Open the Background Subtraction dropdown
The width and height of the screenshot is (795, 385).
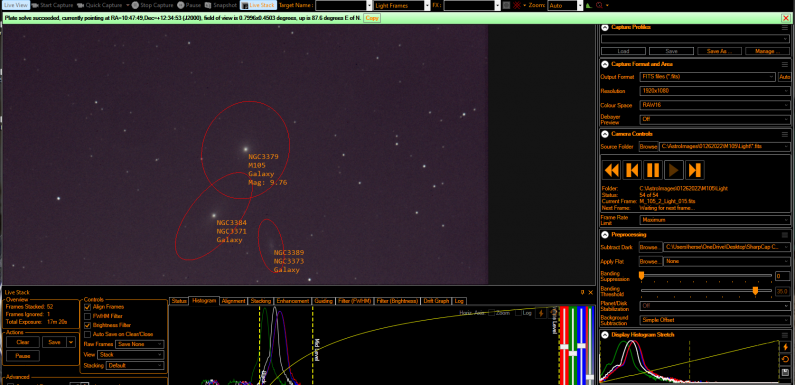coord(715,320)
